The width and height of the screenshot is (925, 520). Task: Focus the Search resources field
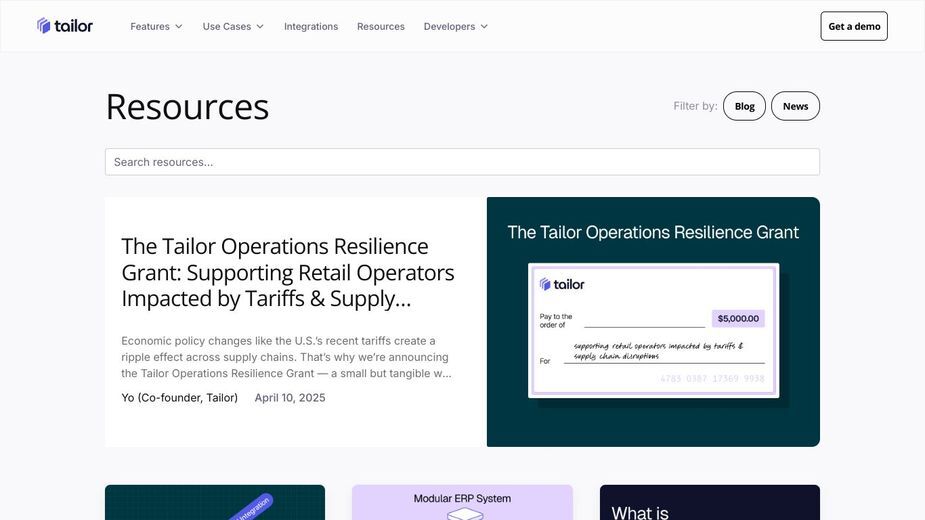[462, 162]
